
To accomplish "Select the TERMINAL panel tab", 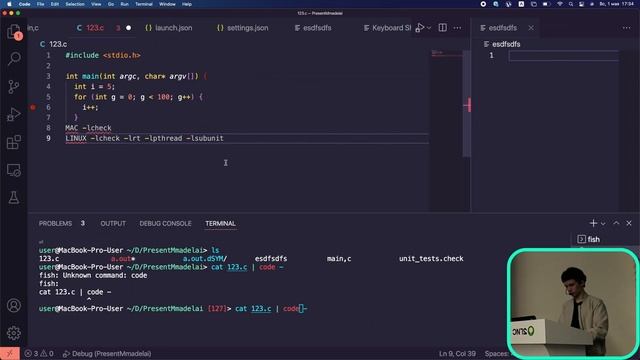I will point(220,223).
